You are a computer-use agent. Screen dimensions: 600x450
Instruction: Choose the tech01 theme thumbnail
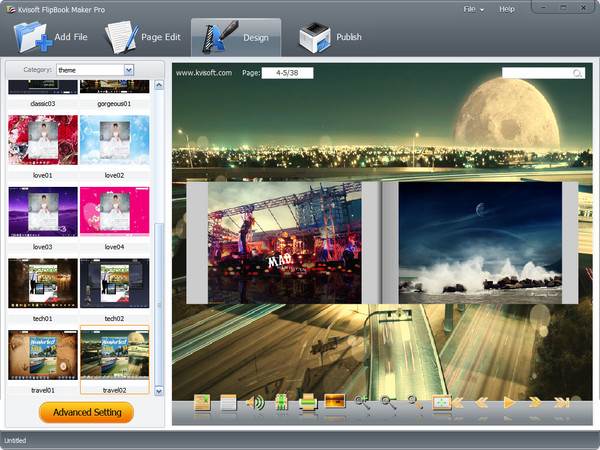click(x=43, y=283)
